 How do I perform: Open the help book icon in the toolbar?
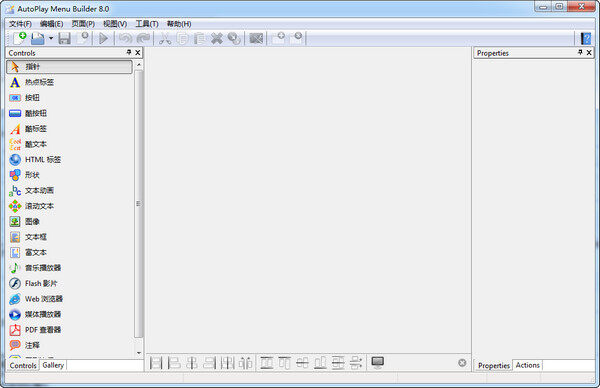[585, 38]
